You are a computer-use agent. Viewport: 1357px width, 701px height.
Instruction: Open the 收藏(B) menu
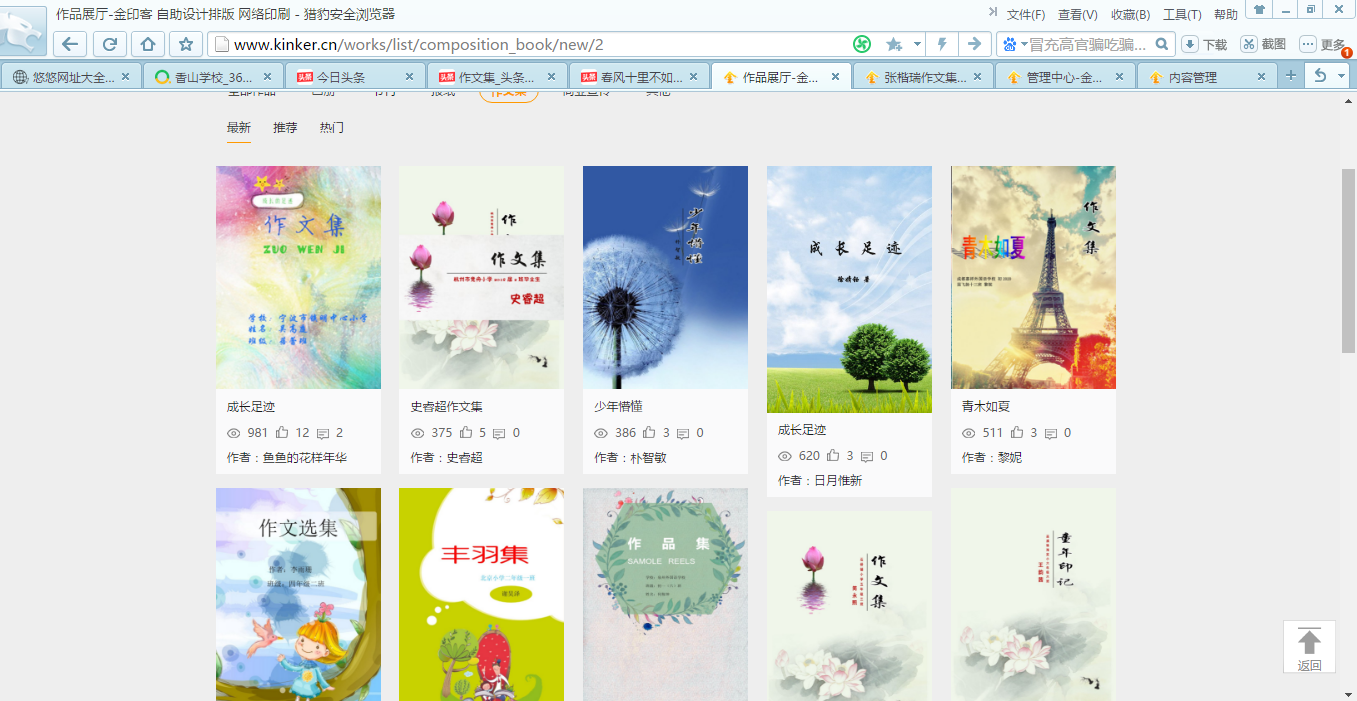point(1130,15)
